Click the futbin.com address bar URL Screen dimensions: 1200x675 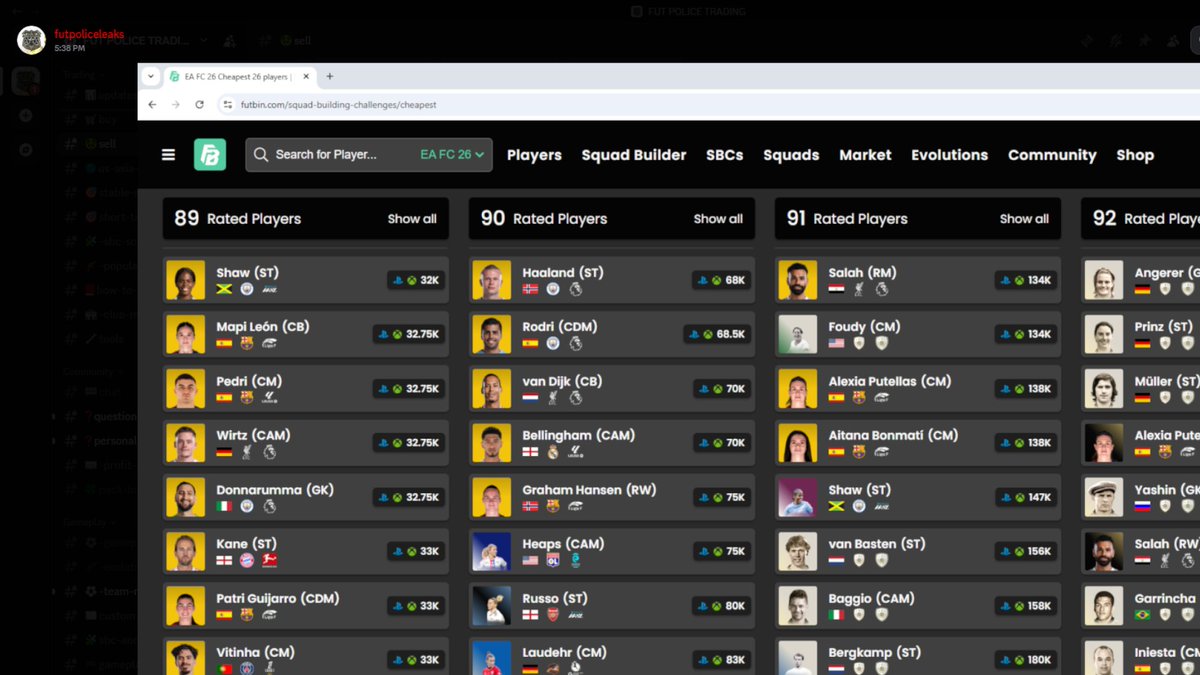pyautogui.click(x=338, y=104)
